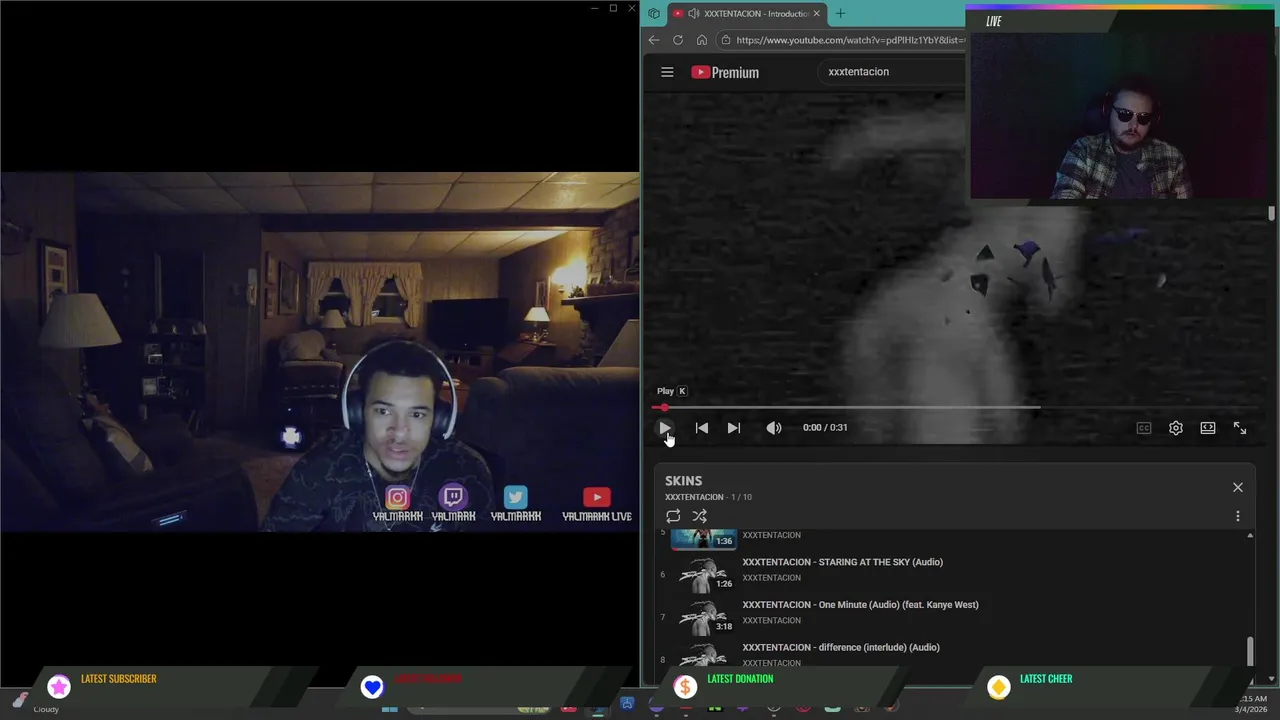Skip to previous video in player
The image size is (1280, 720).
(702, 428)
